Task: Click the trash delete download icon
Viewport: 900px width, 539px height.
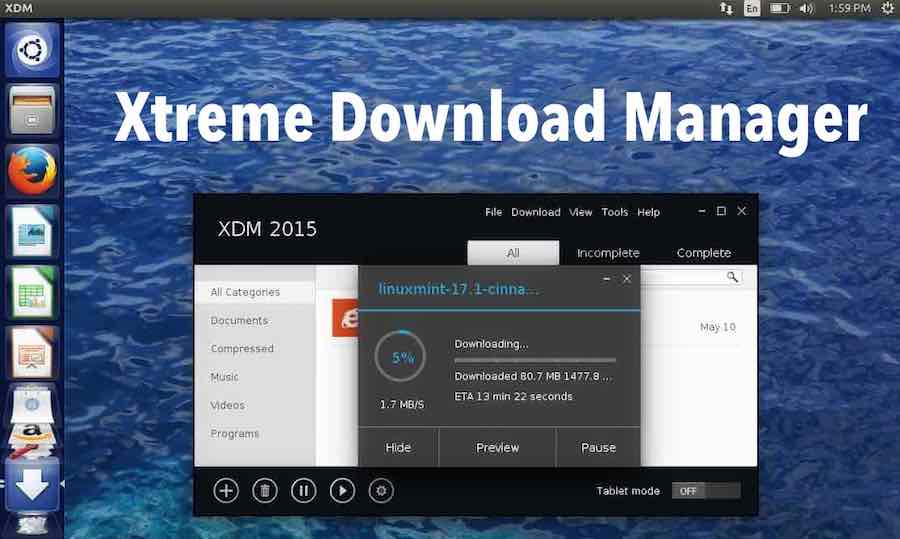Action: [265, 490]
